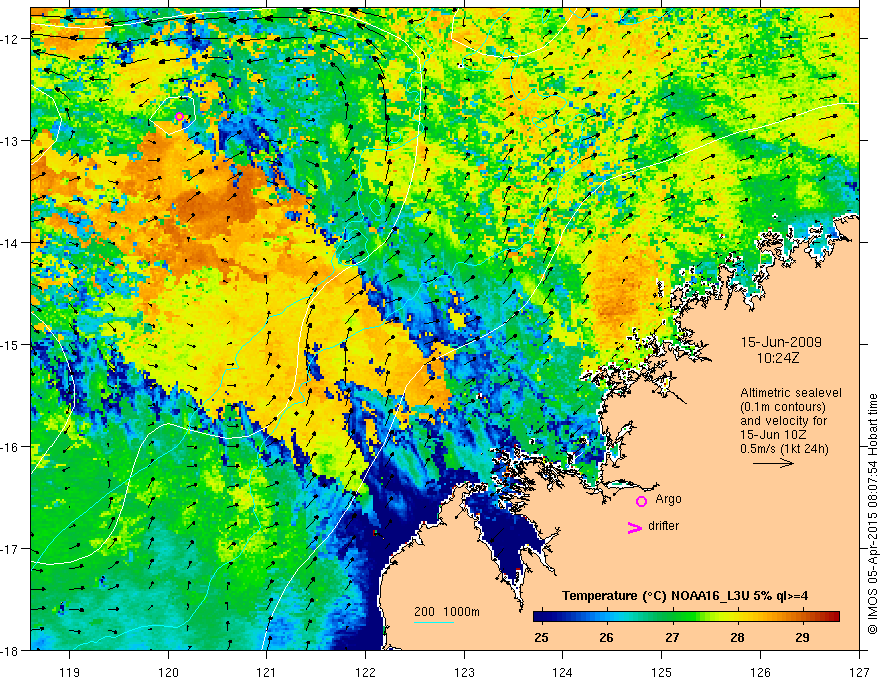Viewport: 880px width, 680px height.
Task: Click the time text 10:24Z
Action: (x=777, y=358)
